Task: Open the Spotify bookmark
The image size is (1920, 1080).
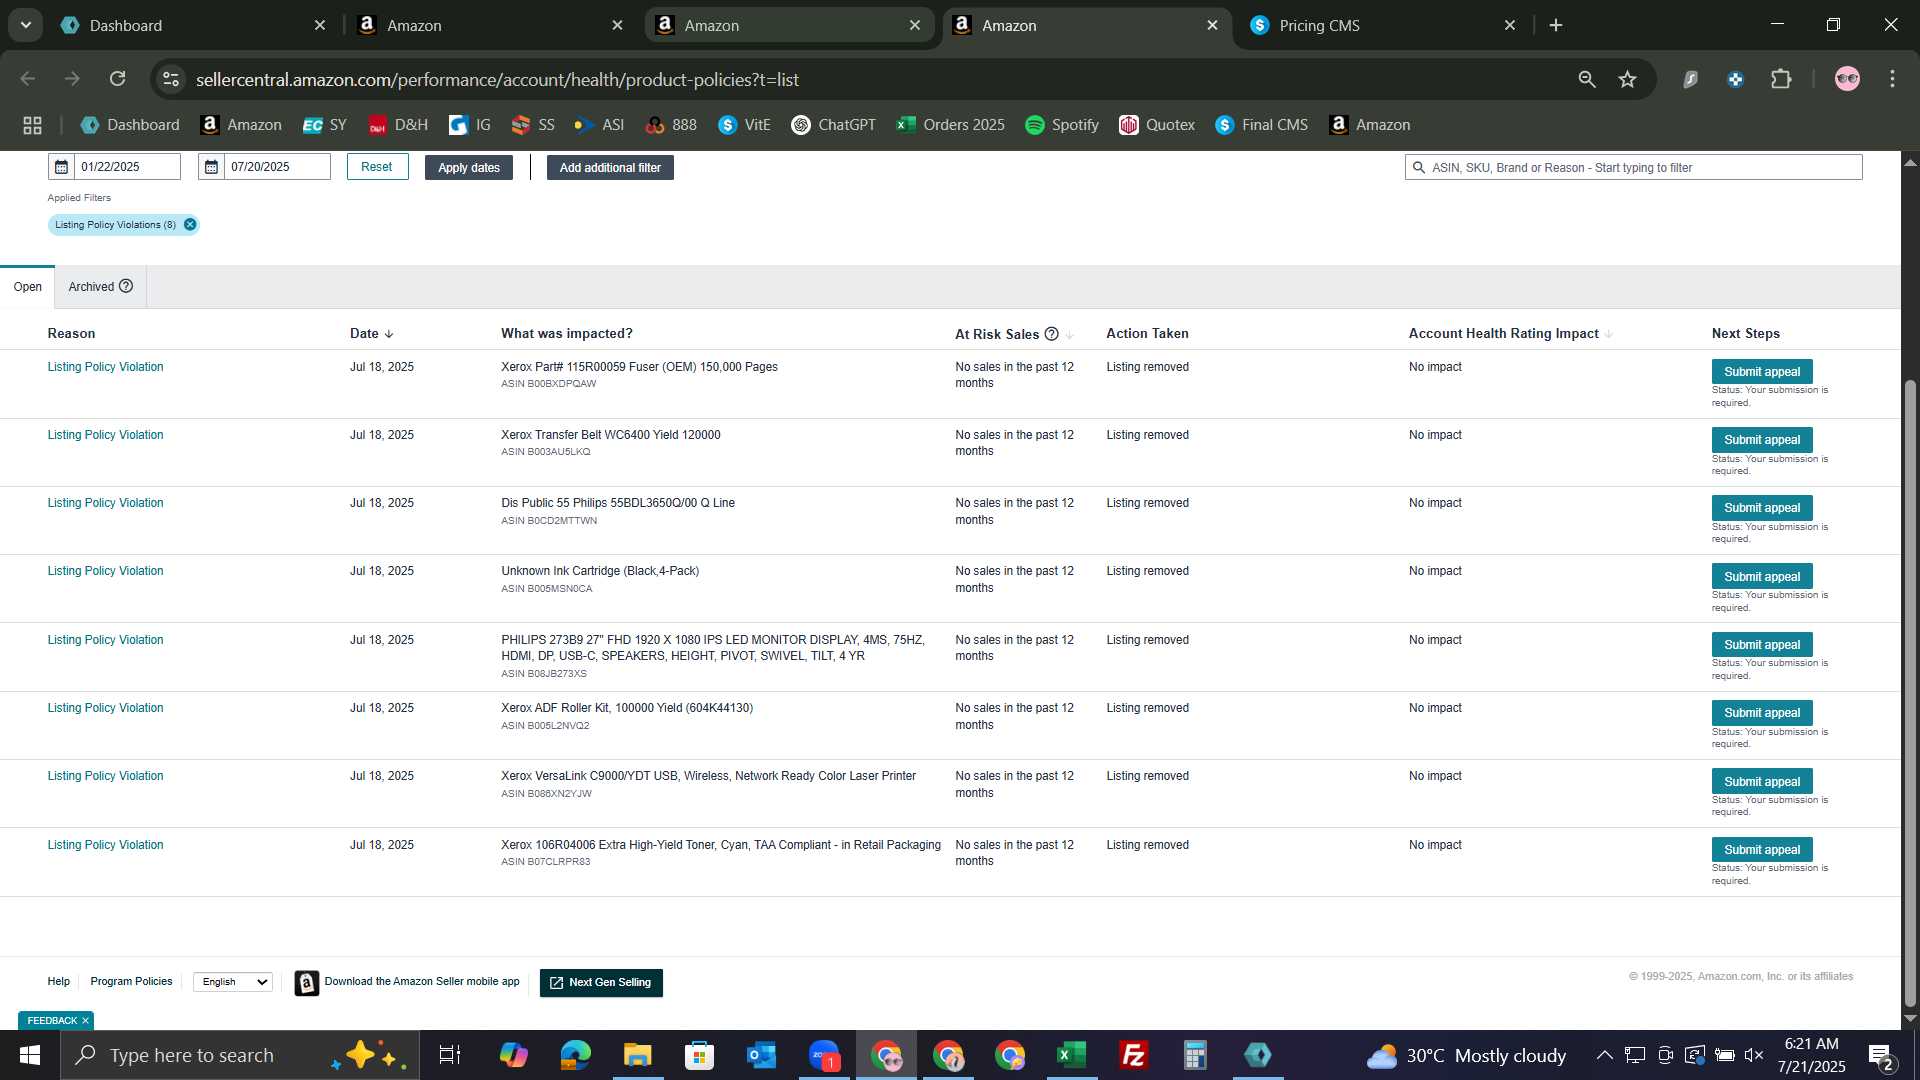Action: (x=1062, y=125)
